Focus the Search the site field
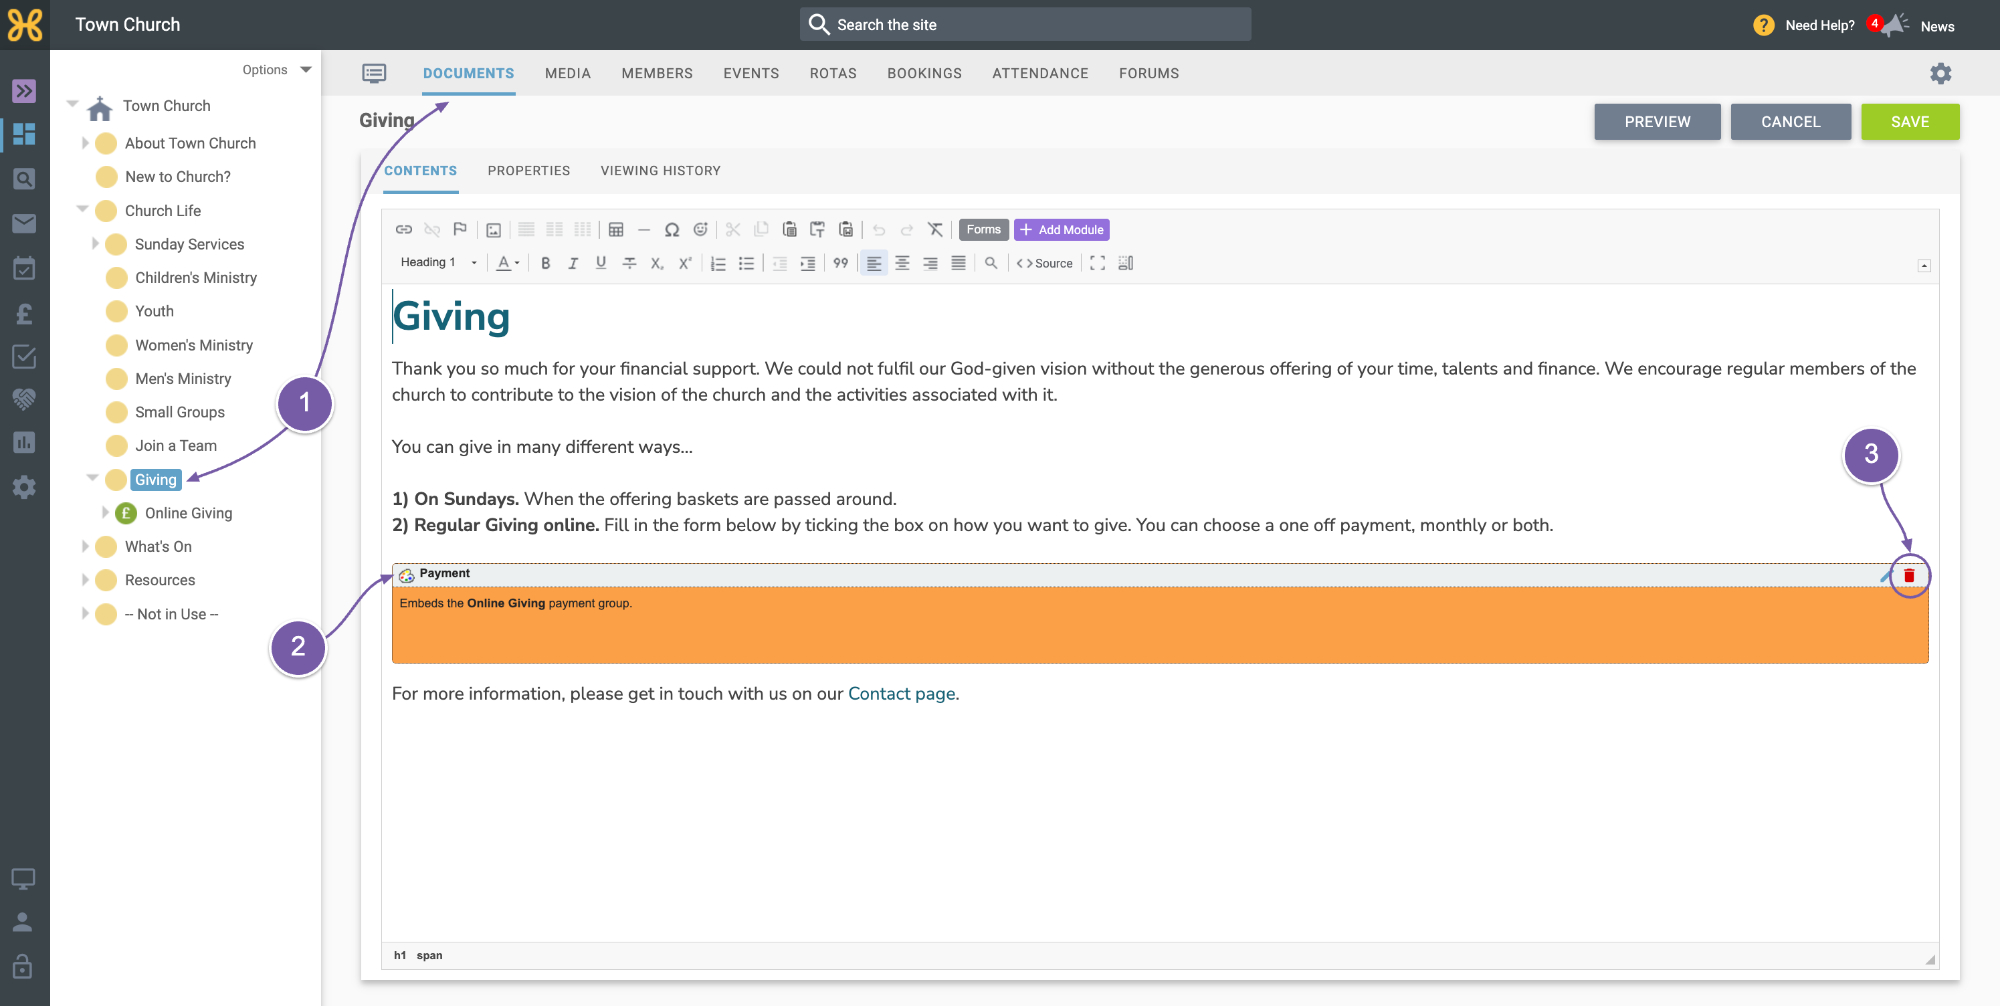Image resolution: width=2000 pixels, height=1006 pixels. click(1025, 25)
